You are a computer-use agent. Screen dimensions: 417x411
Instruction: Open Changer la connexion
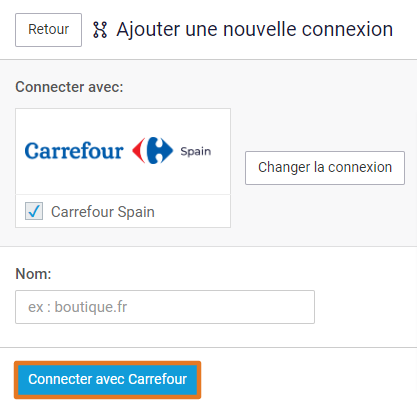(x=325, y=168)
